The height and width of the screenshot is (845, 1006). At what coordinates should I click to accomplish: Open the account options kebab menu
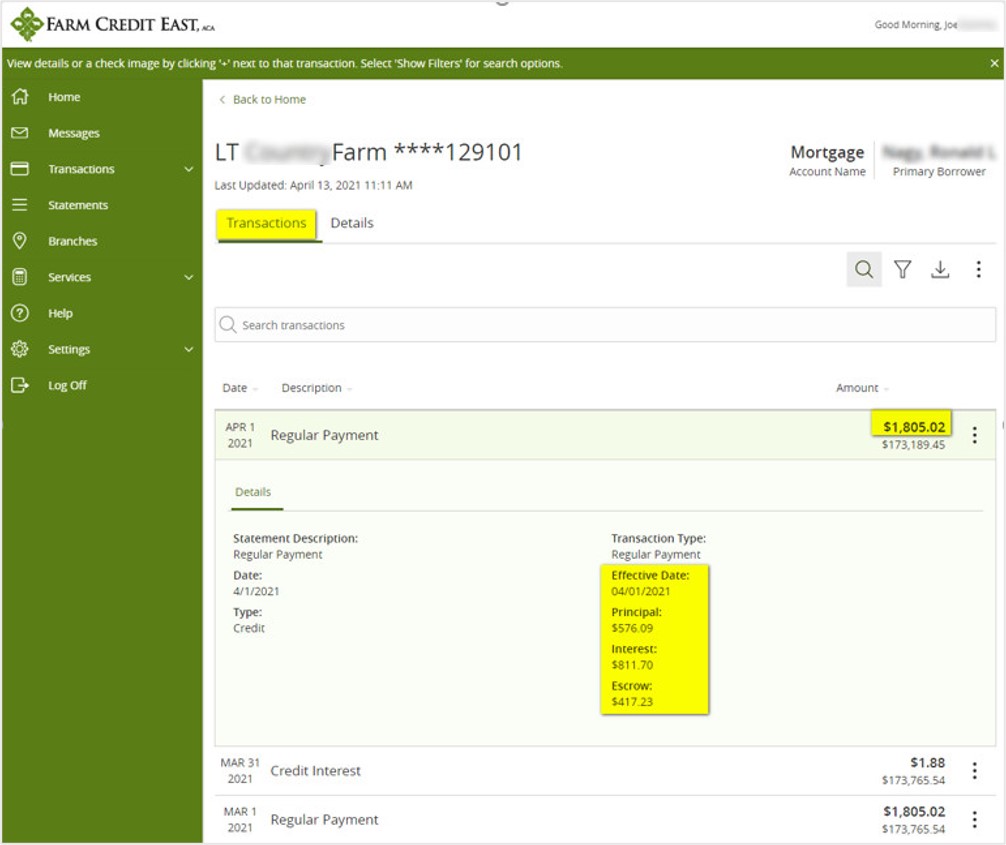pyautogui.click(x=978, y=270)
